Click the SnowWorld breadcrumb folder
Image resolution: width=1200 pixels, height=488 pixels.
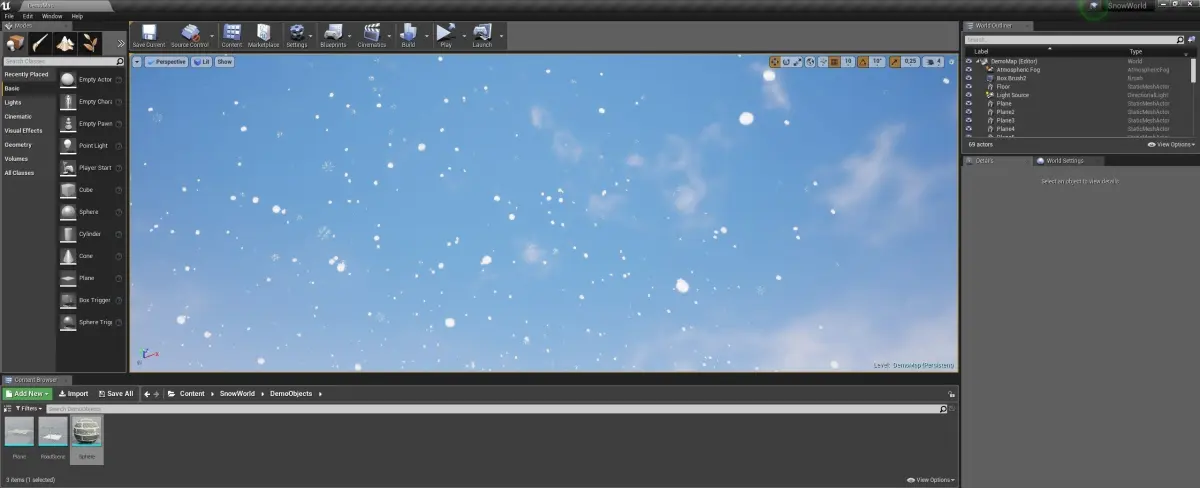[x=239, y=394]
